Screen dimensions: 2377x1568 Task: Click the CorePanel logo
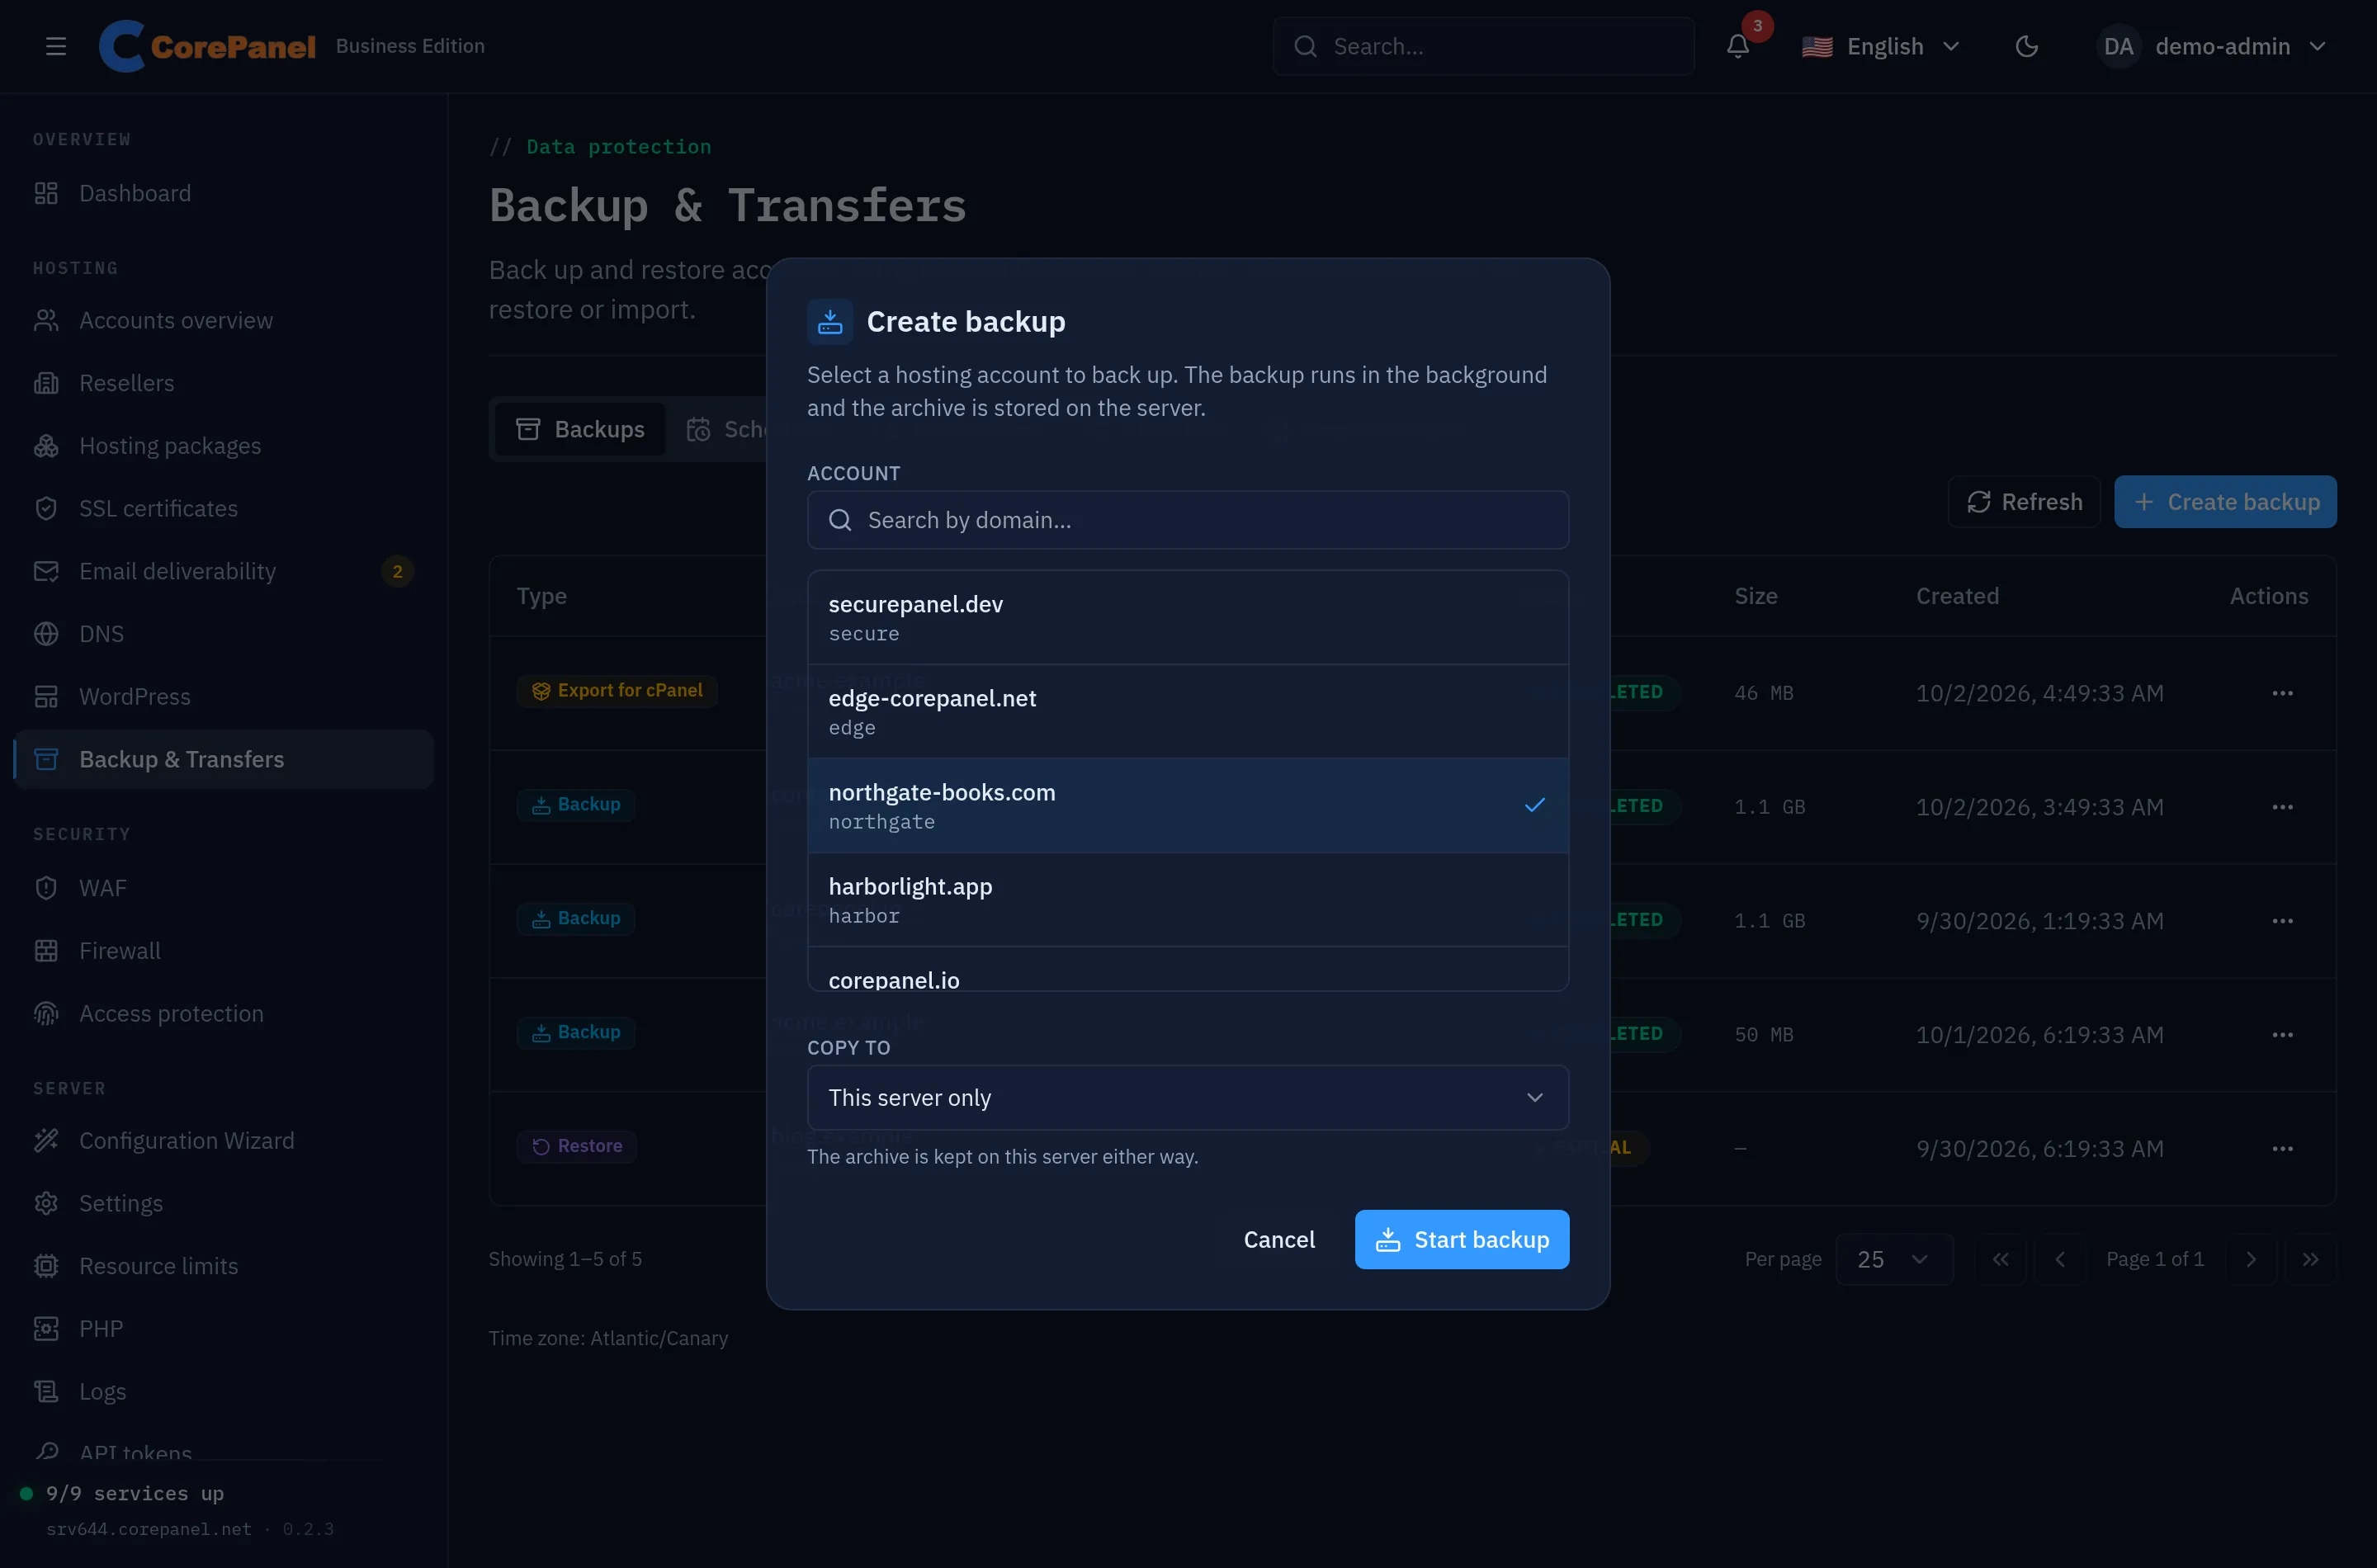[207, 46]
